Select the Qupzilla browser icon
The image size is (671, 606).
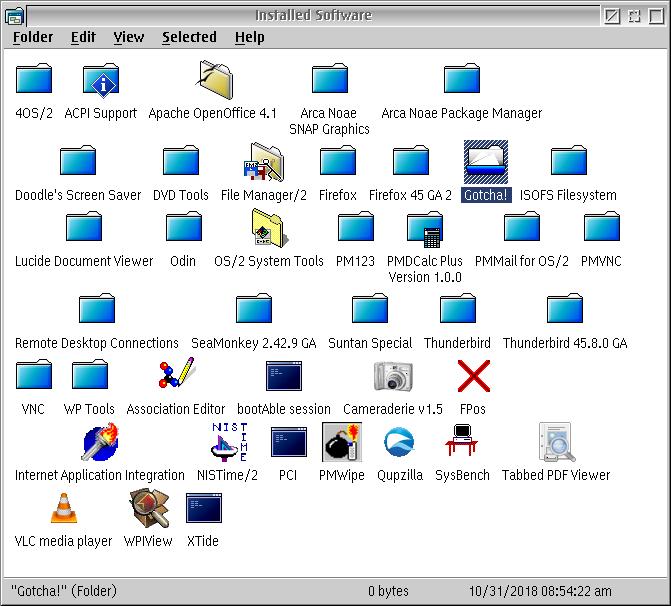[400, 442]
